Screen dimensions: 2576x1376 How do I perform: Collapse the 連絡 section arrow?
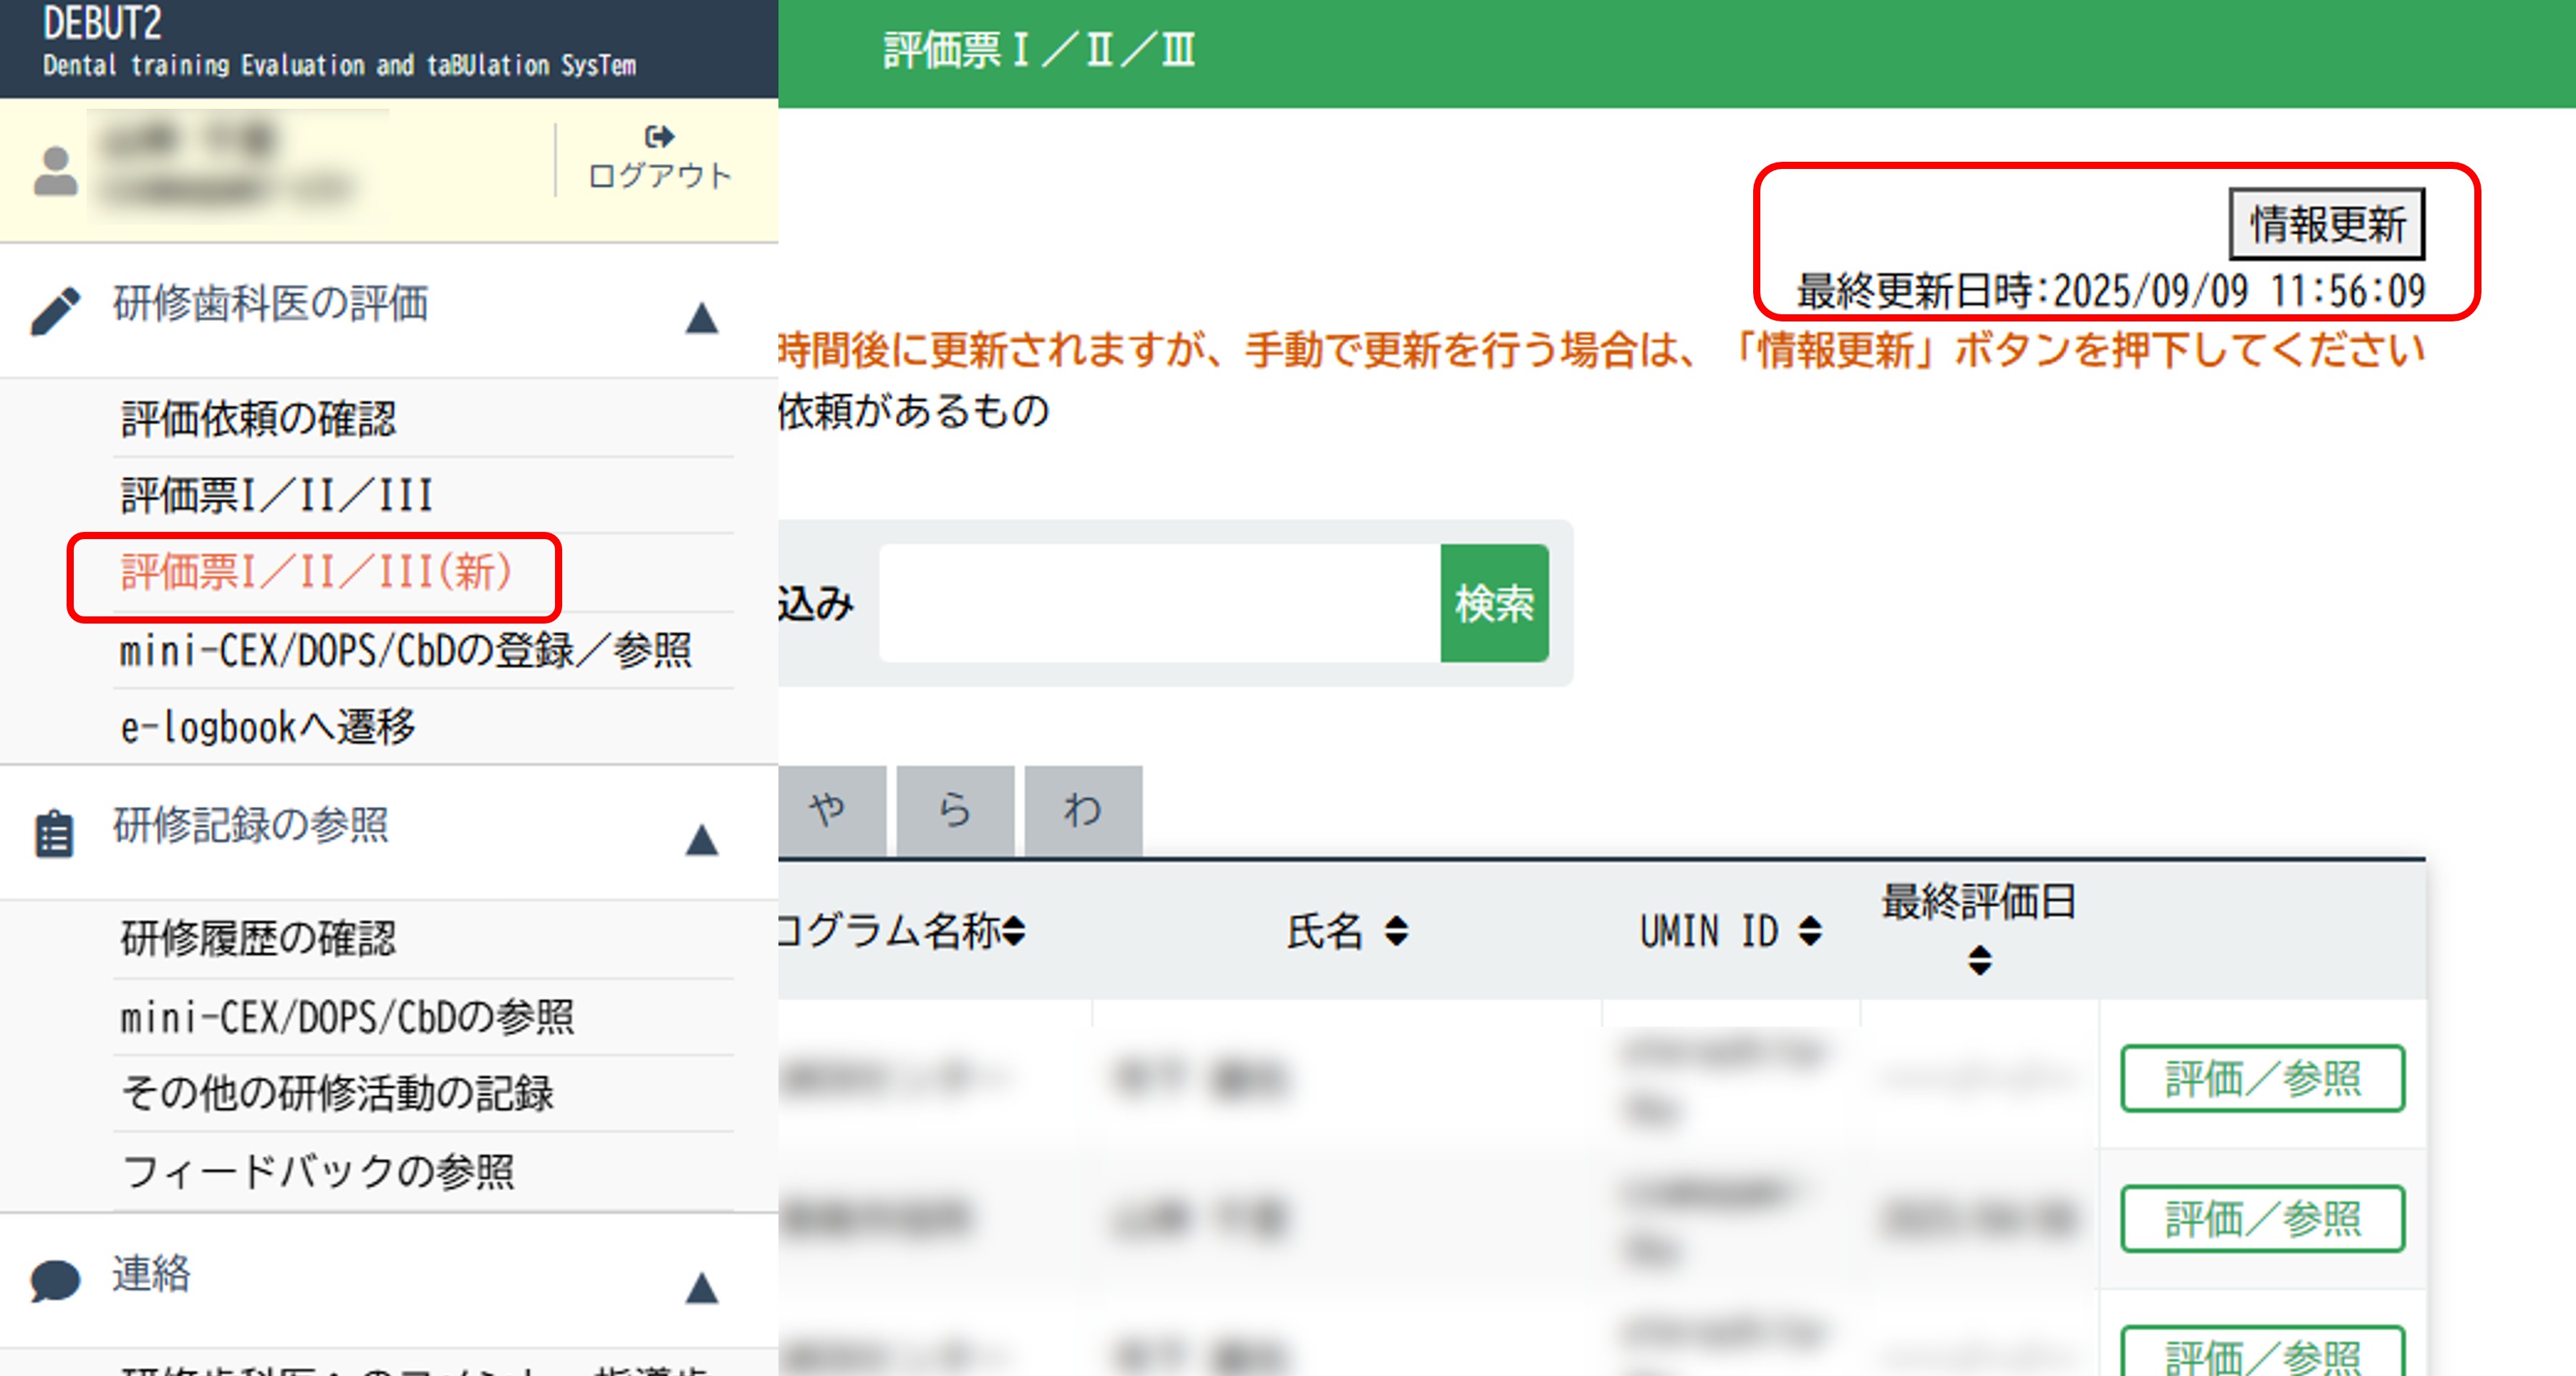click(x=702, y=1288)
